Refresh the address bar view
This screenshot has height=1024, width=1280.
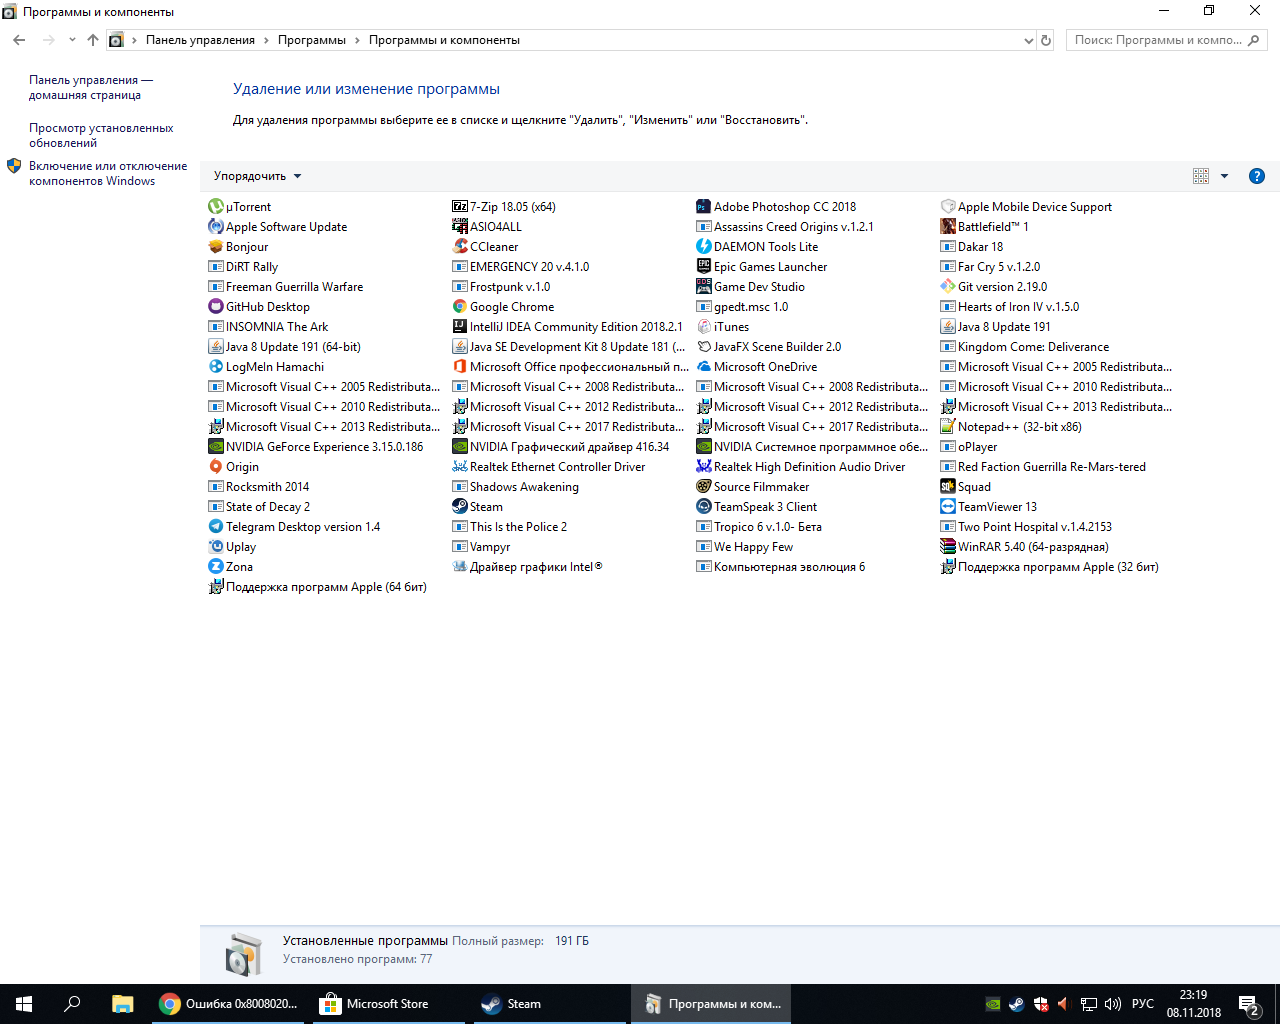(1046, 40)
